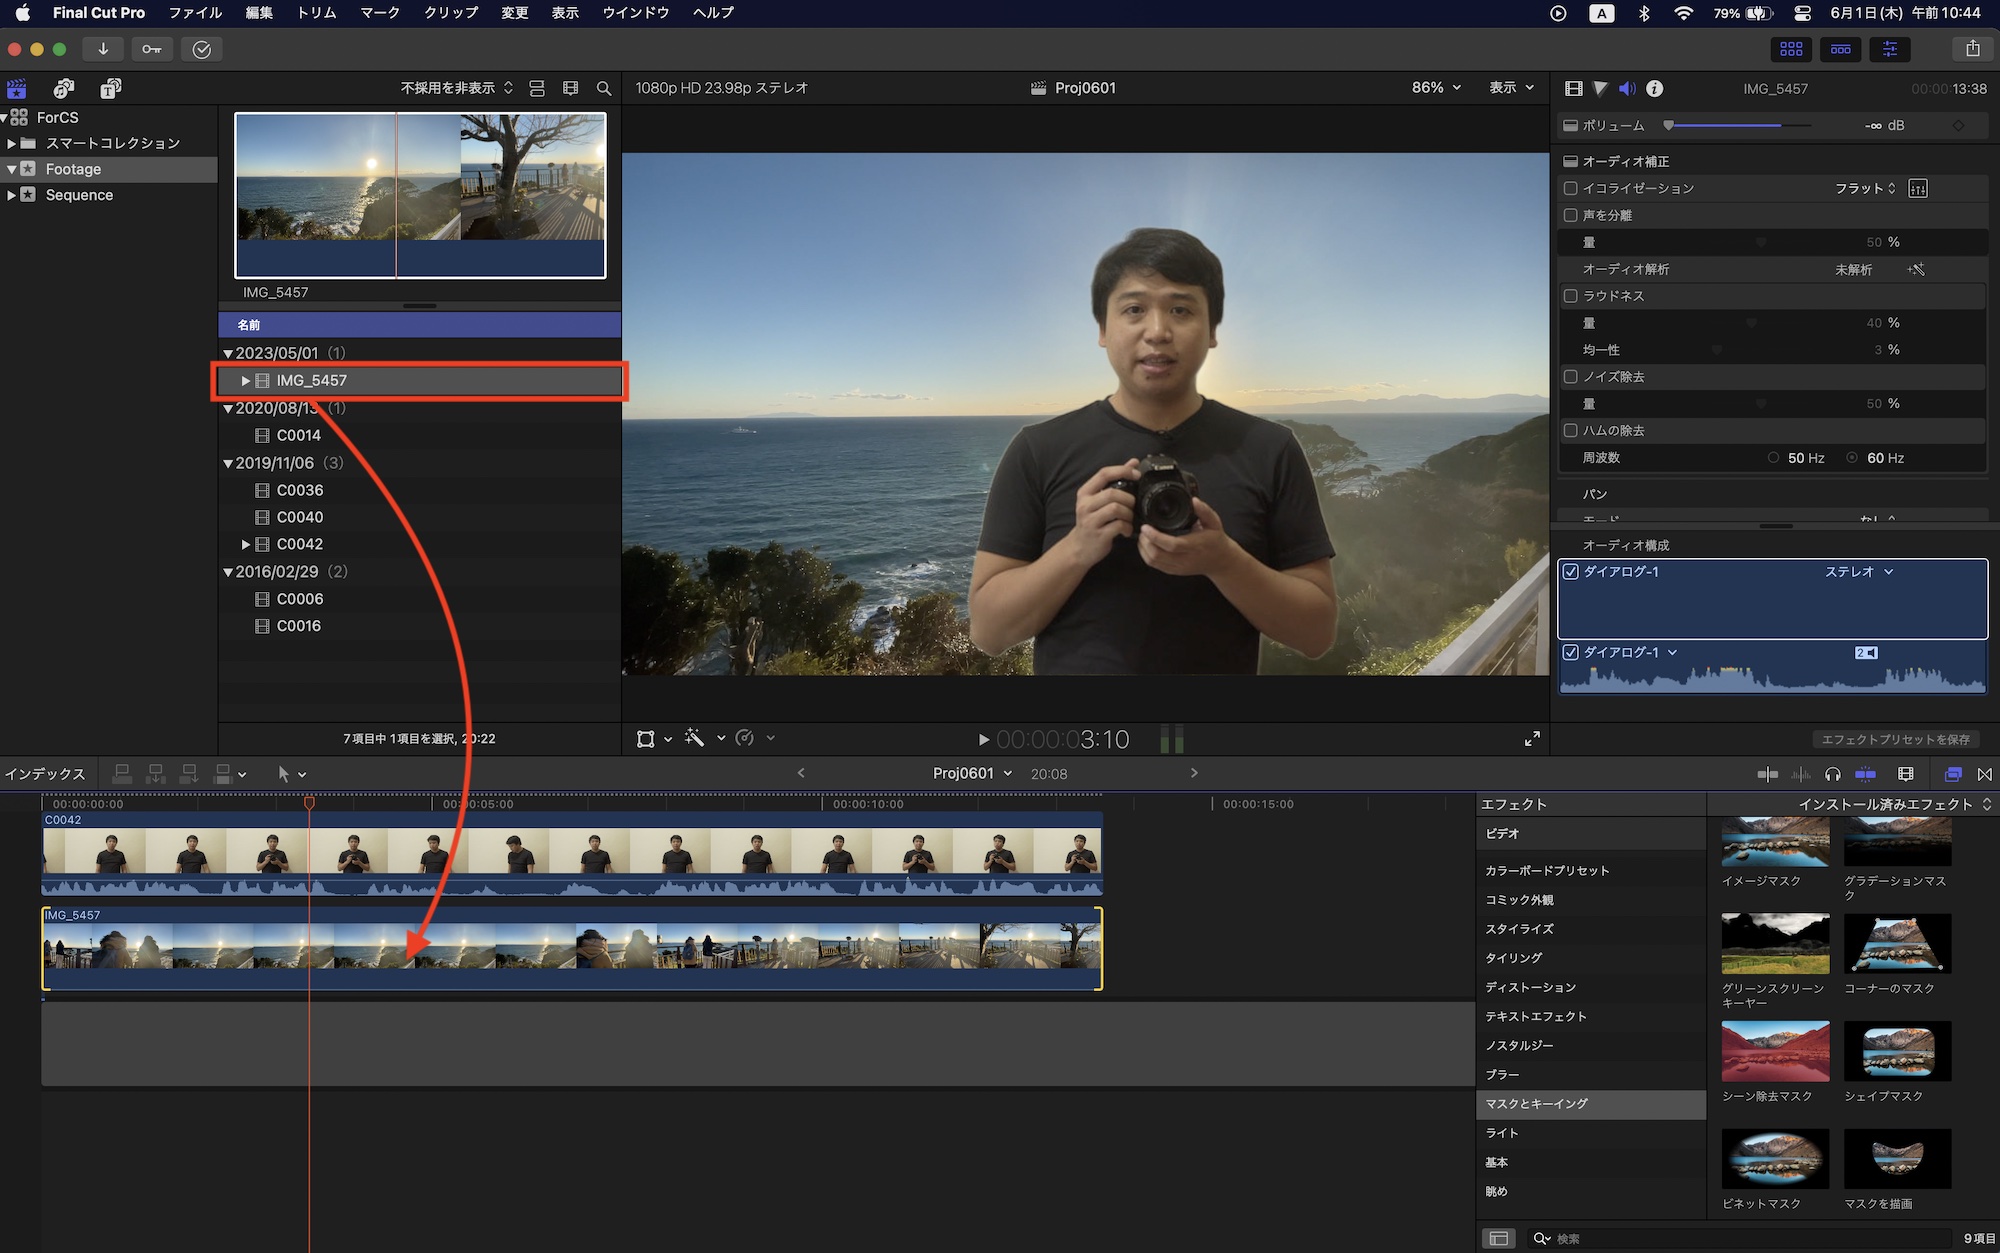This screenshot has width=2000, height=1253.
Task: Click the share export icon
Action: click(x=1972, y=49)
